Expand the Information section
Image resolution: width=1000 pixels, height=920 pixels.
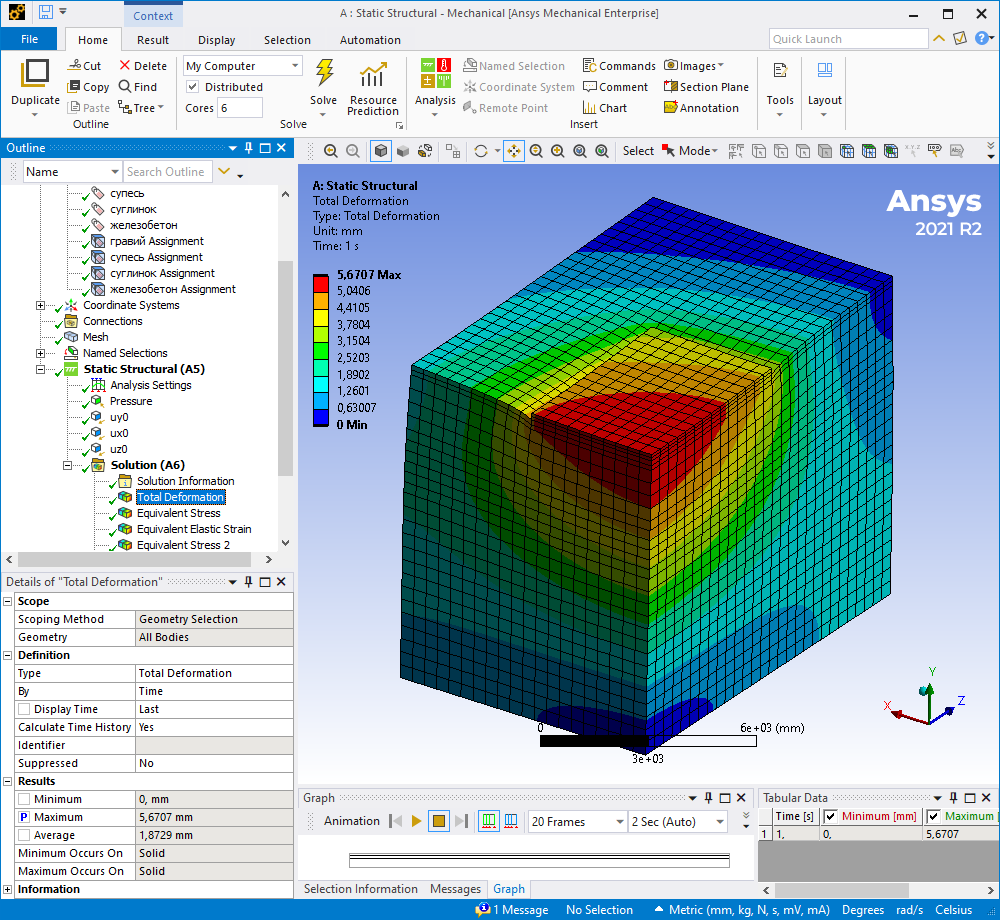tap(8, 889)
